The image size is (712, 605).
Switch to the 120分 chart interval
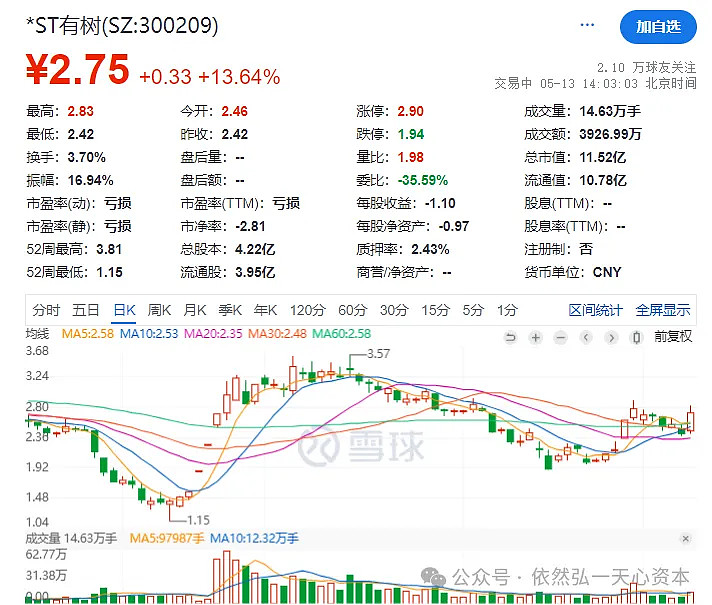[x=308, y=310]
